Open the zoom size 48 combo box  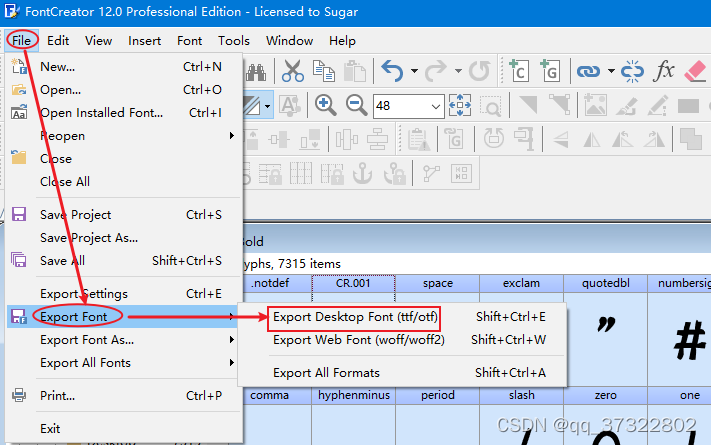point(409,106)
